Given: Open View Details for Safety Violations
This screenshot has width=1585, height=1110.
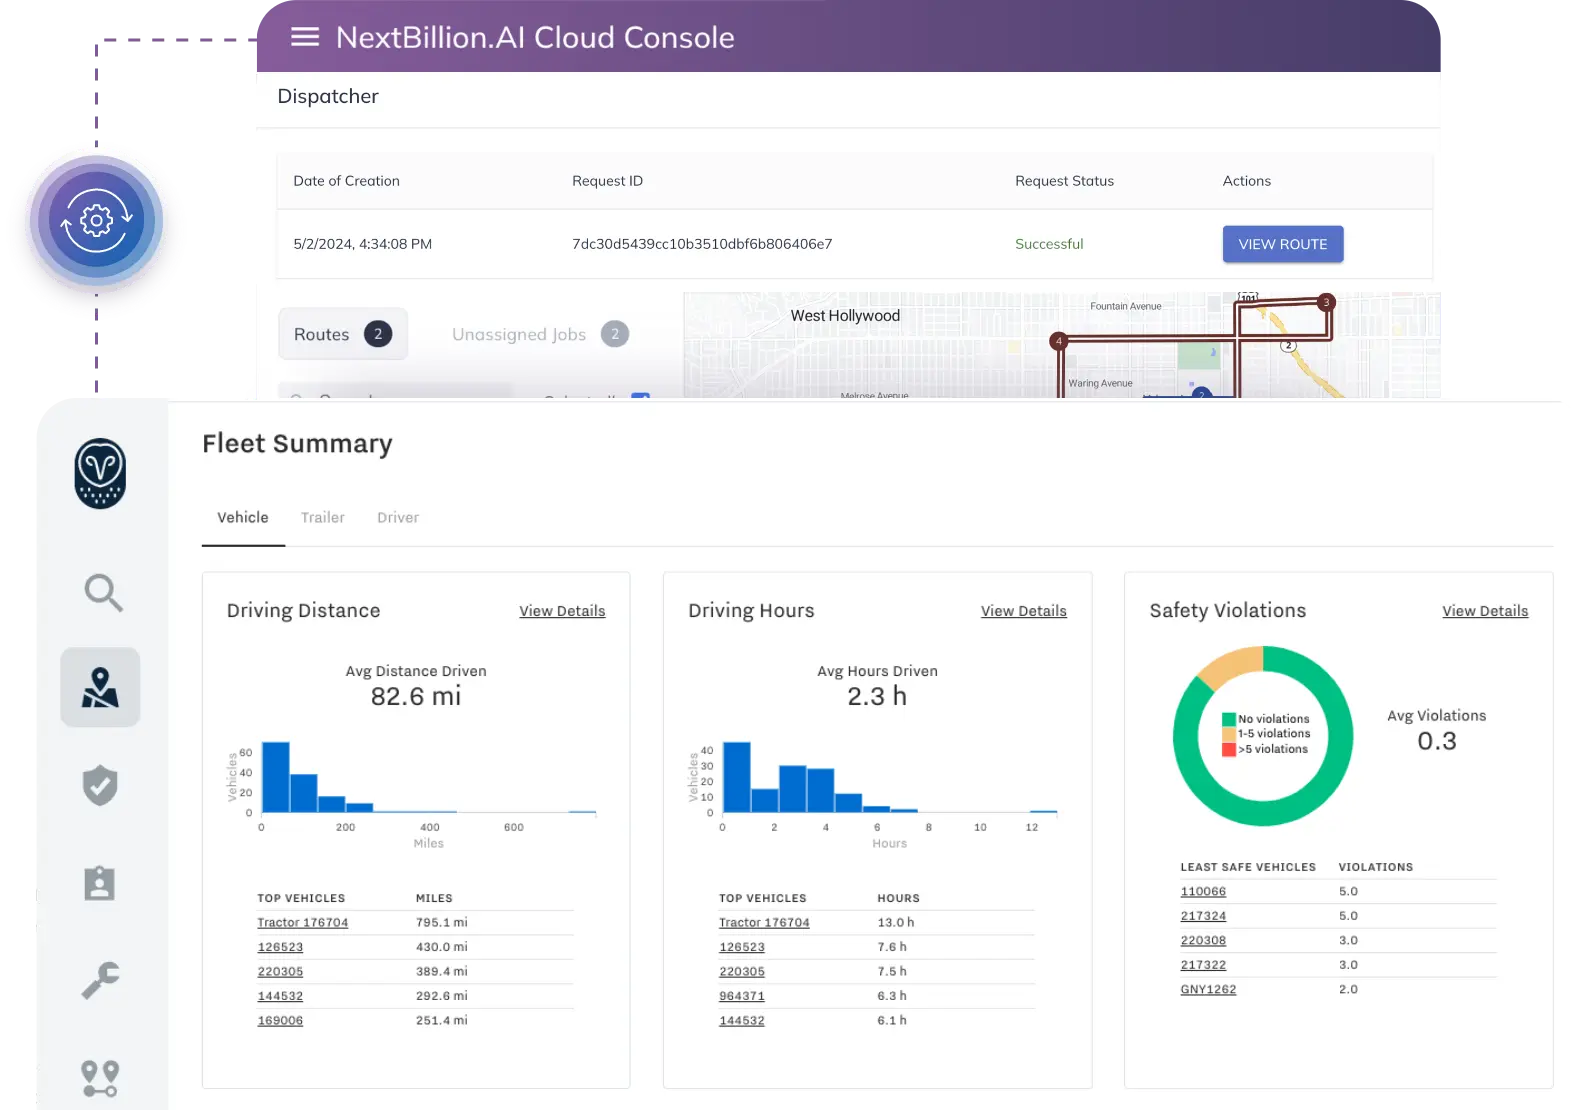Looking at the screenshot, I should 1485,611.
